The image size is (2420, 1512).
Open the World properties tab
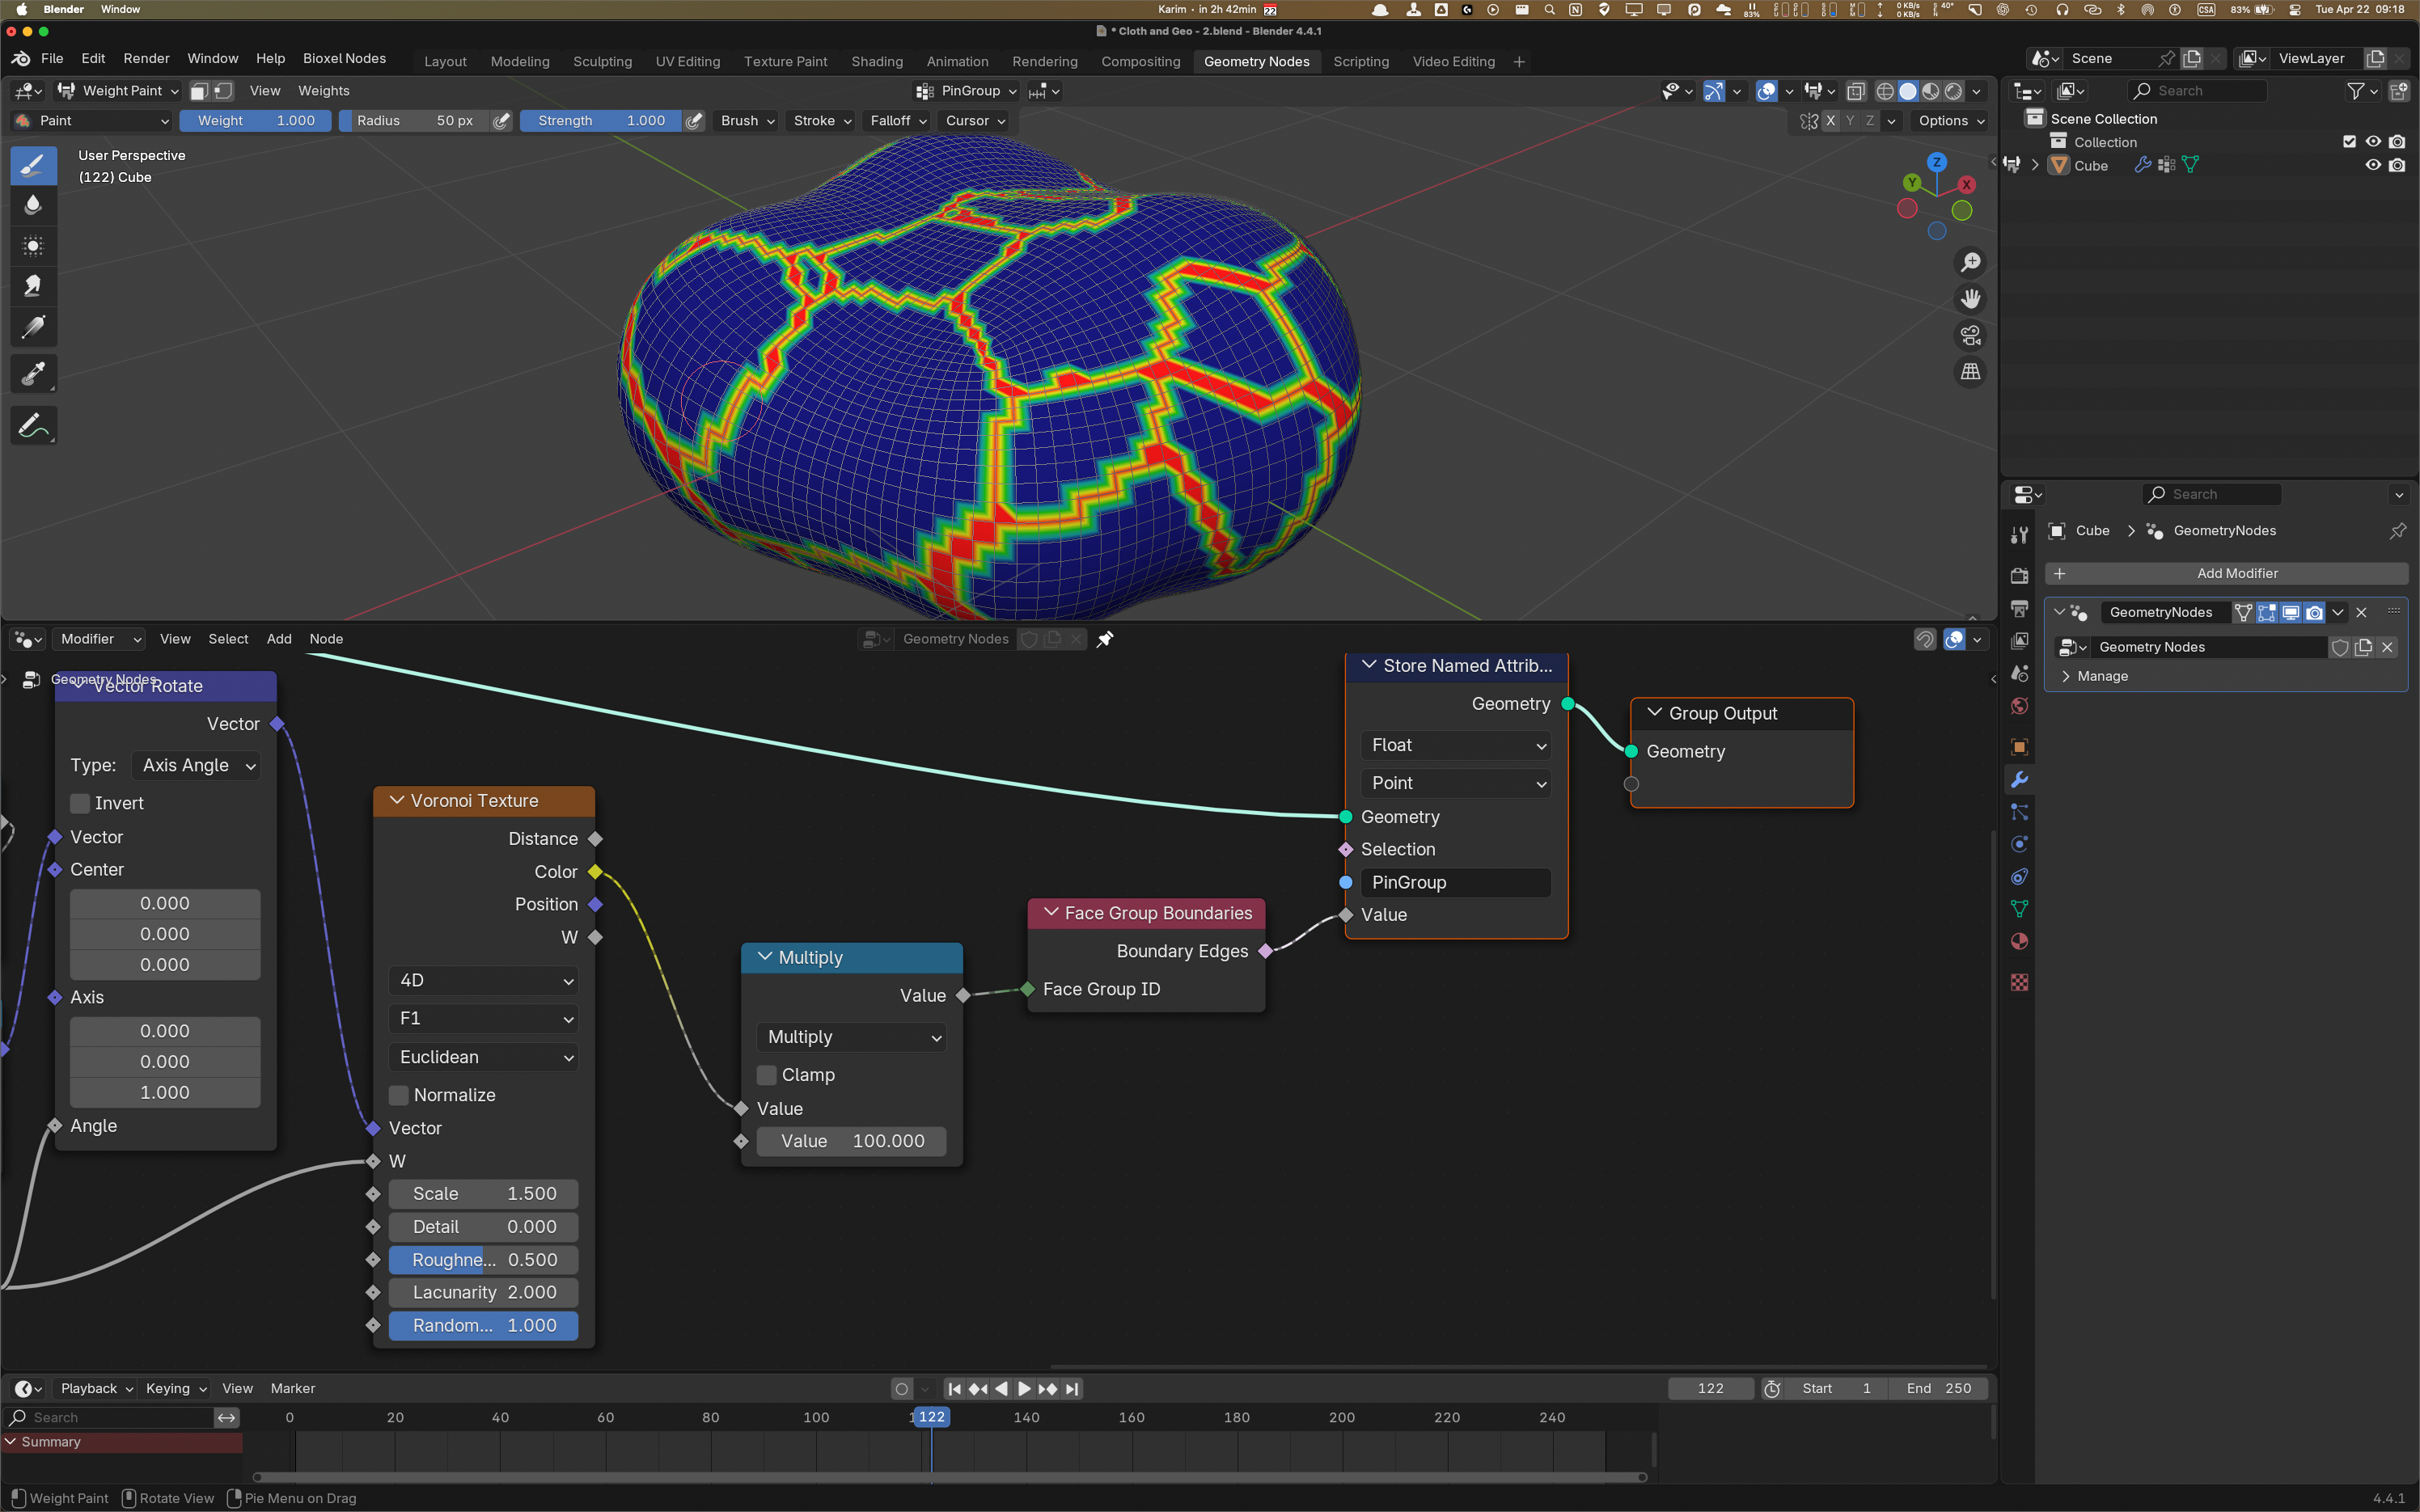(x=2019, y=707)
